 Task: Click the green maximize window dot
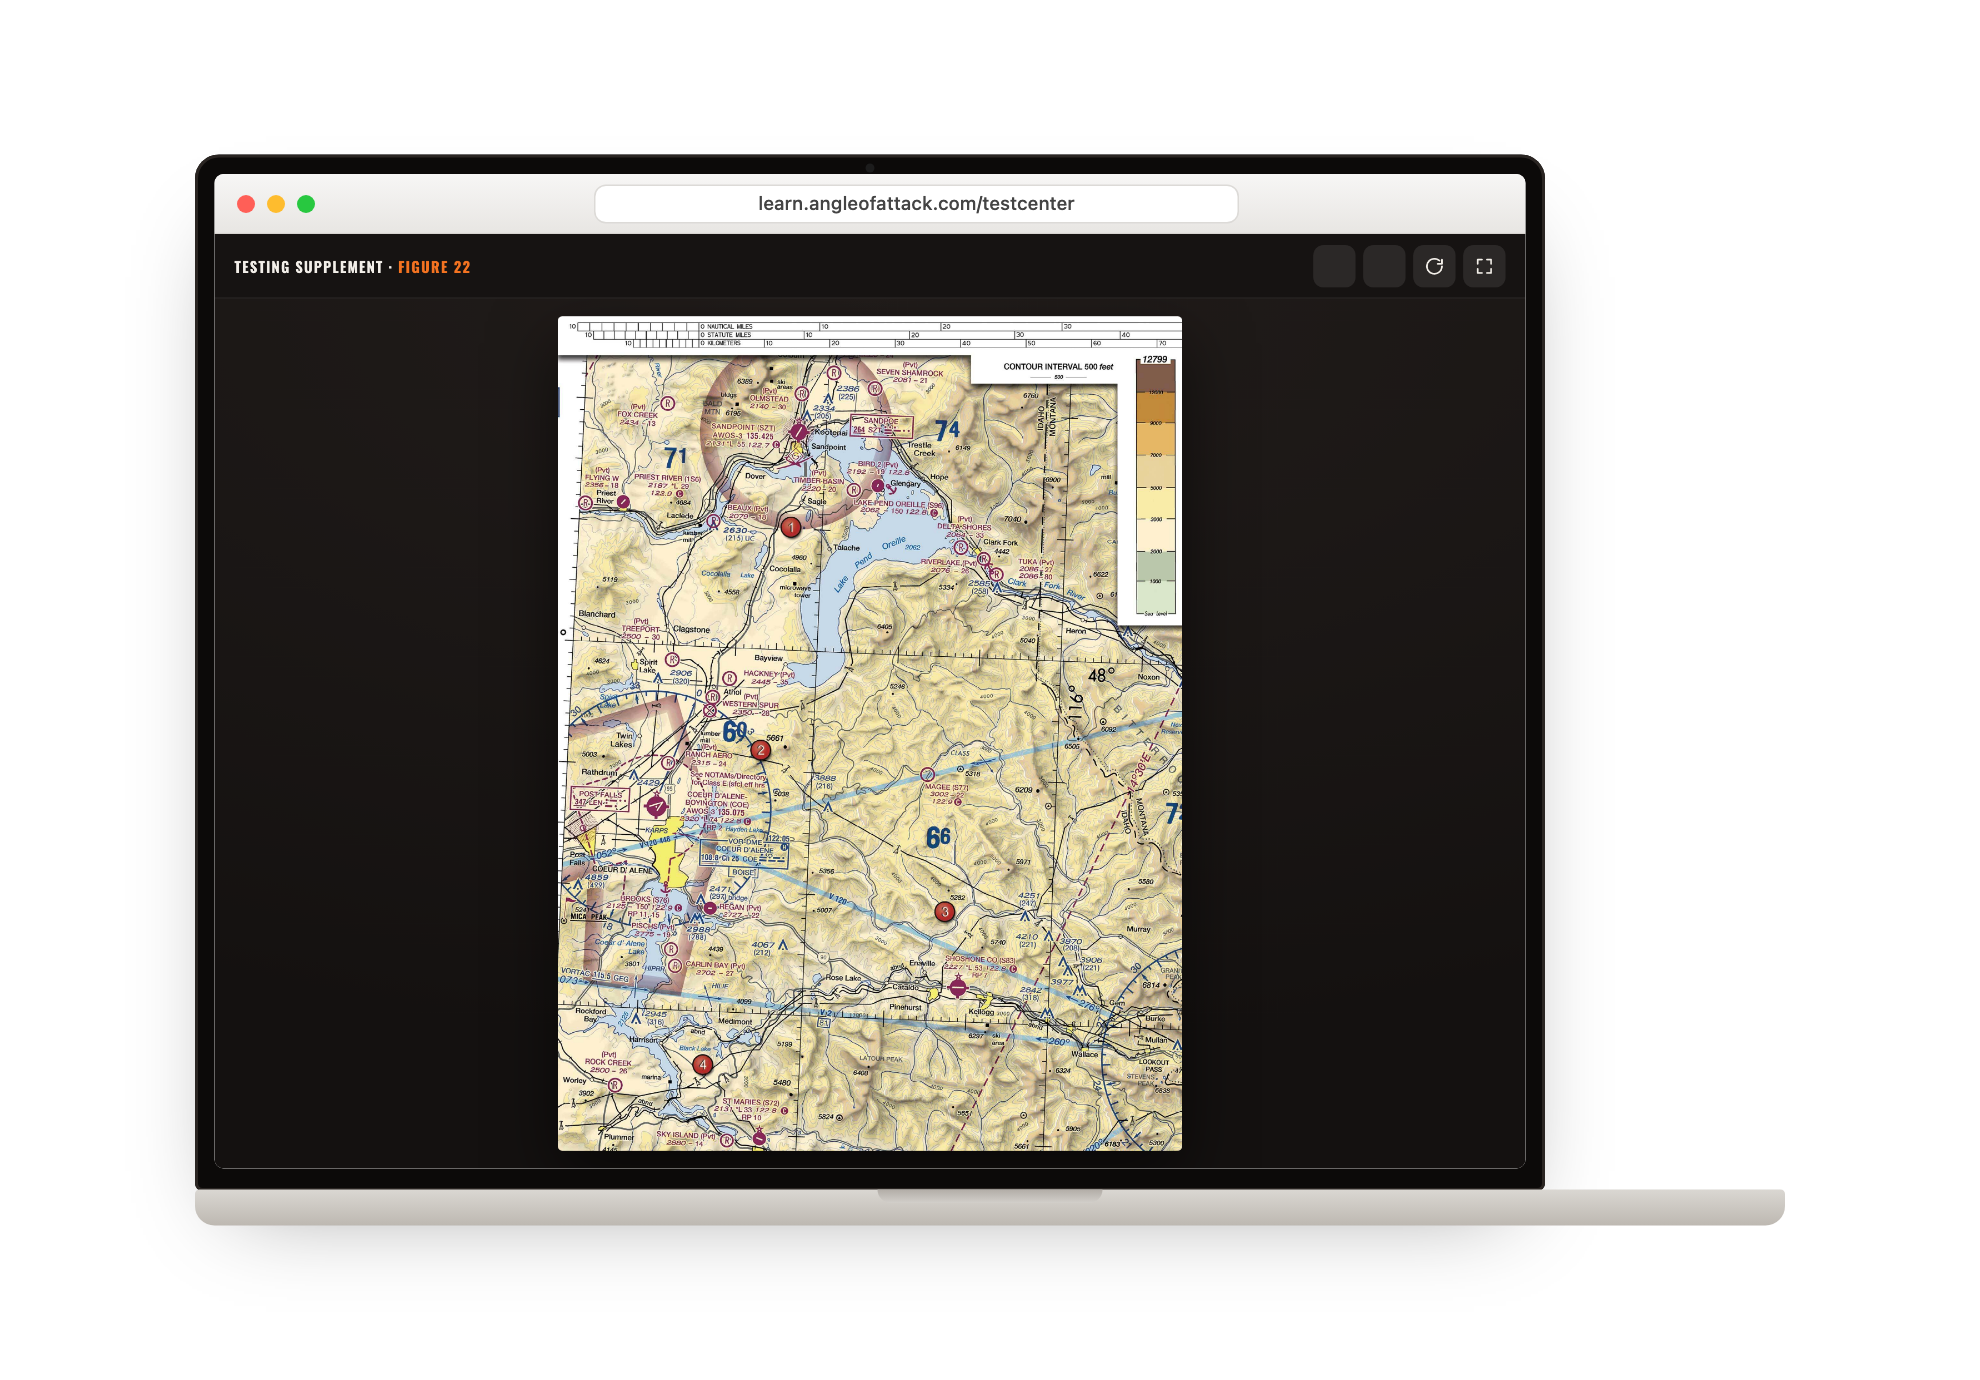(x=306, y=204)
